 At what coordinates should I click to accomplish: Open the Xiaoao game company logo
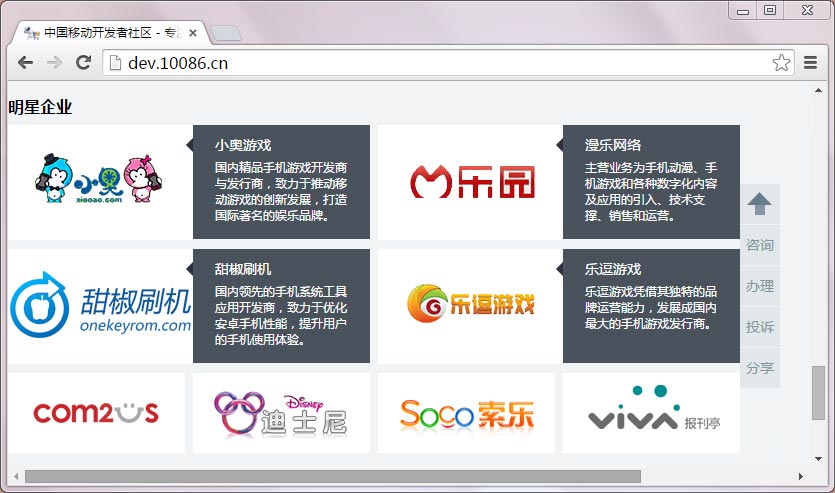[96, 181]
